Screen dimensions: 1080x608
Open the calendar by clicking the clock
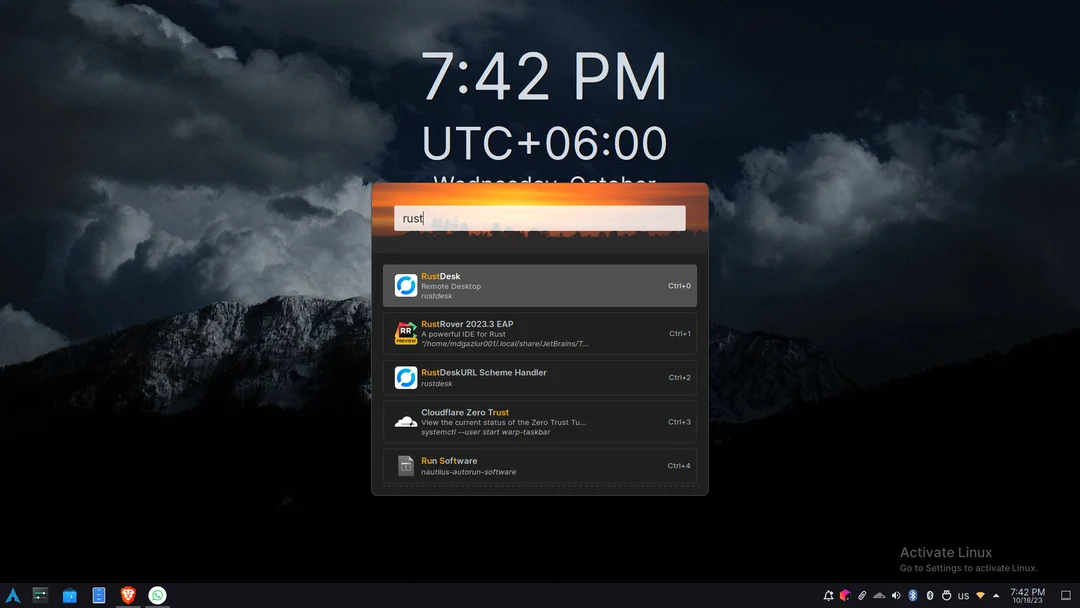point(1030,595)
